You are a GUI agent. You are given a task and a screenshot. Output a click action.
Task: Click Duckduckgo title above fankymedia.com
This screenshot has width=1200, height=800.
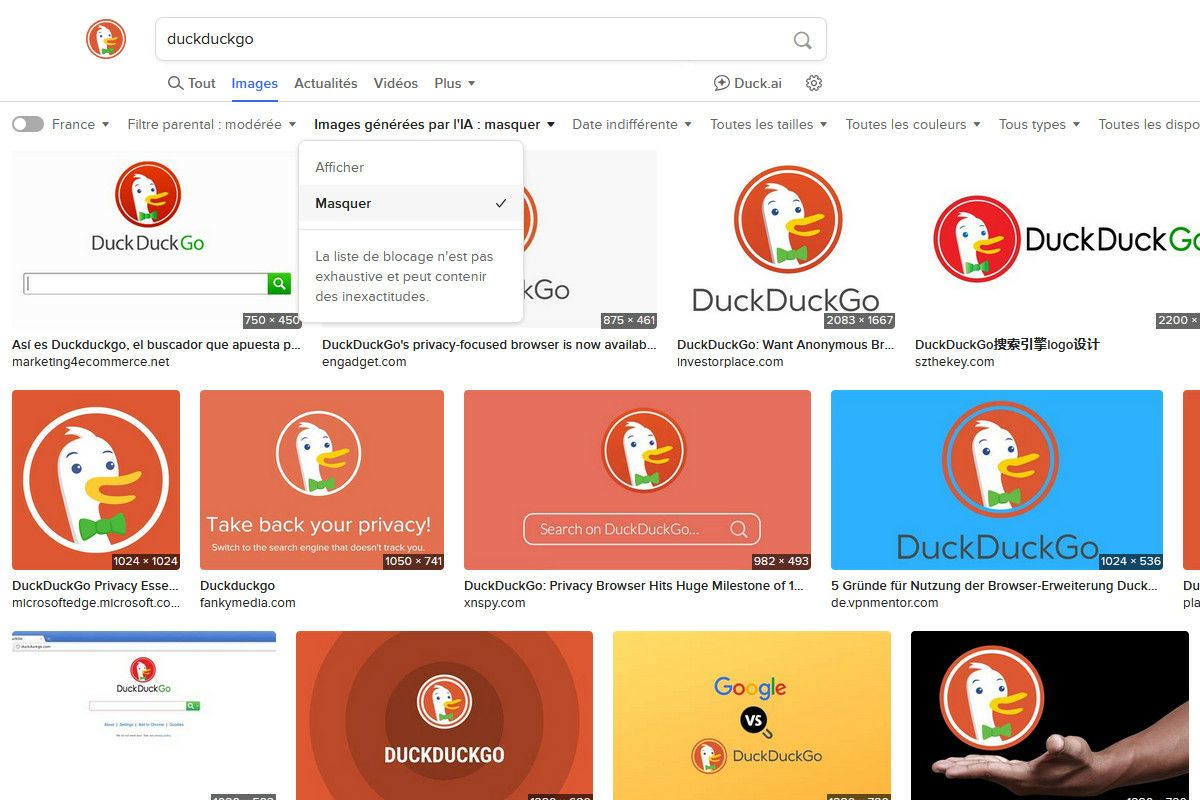click(x=237, y=585)
